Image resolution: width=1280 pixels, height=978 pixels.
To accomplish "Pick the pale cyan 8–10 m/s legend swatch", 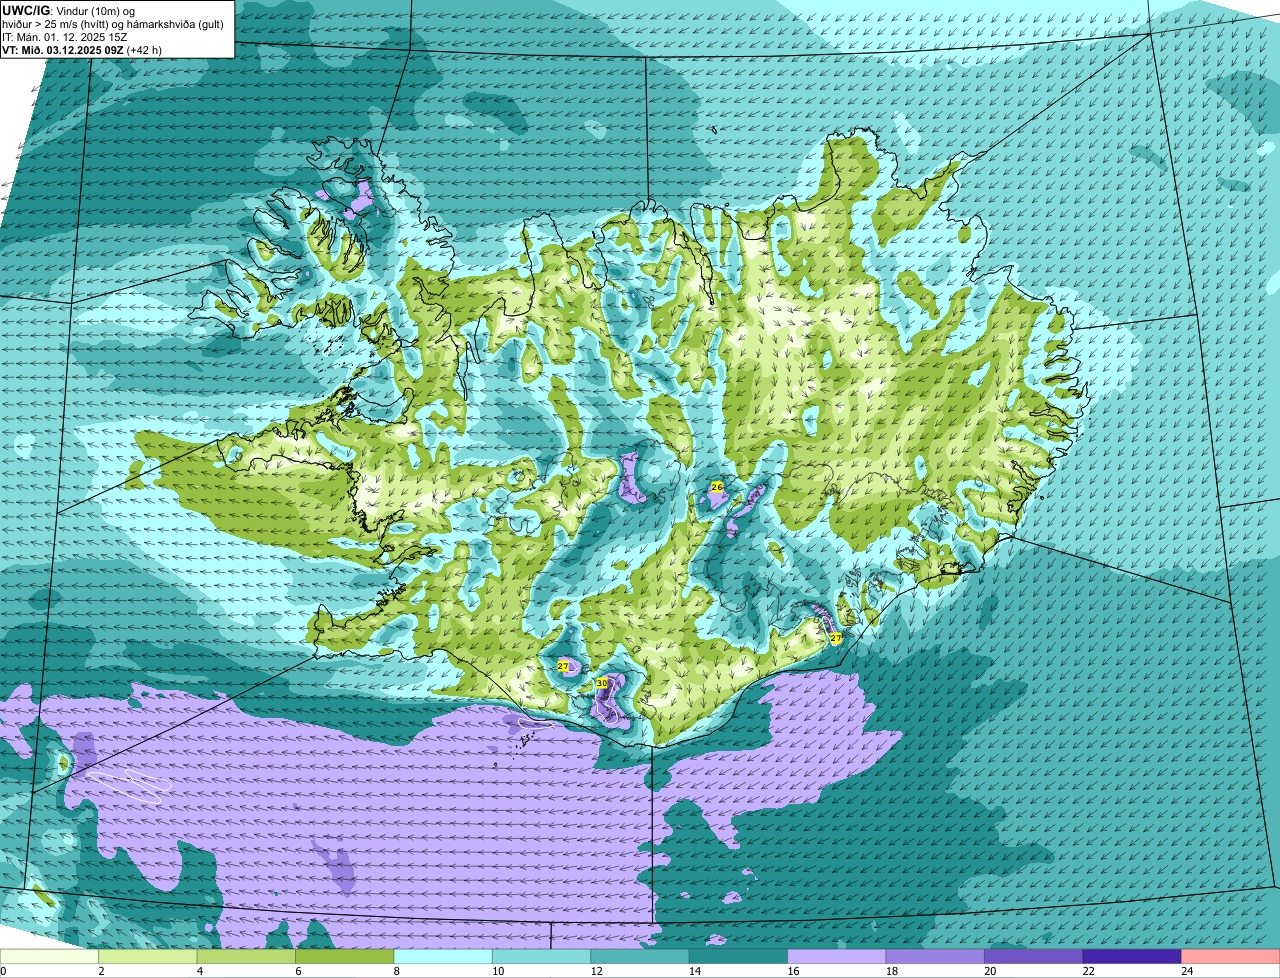I will pos(444,956).
